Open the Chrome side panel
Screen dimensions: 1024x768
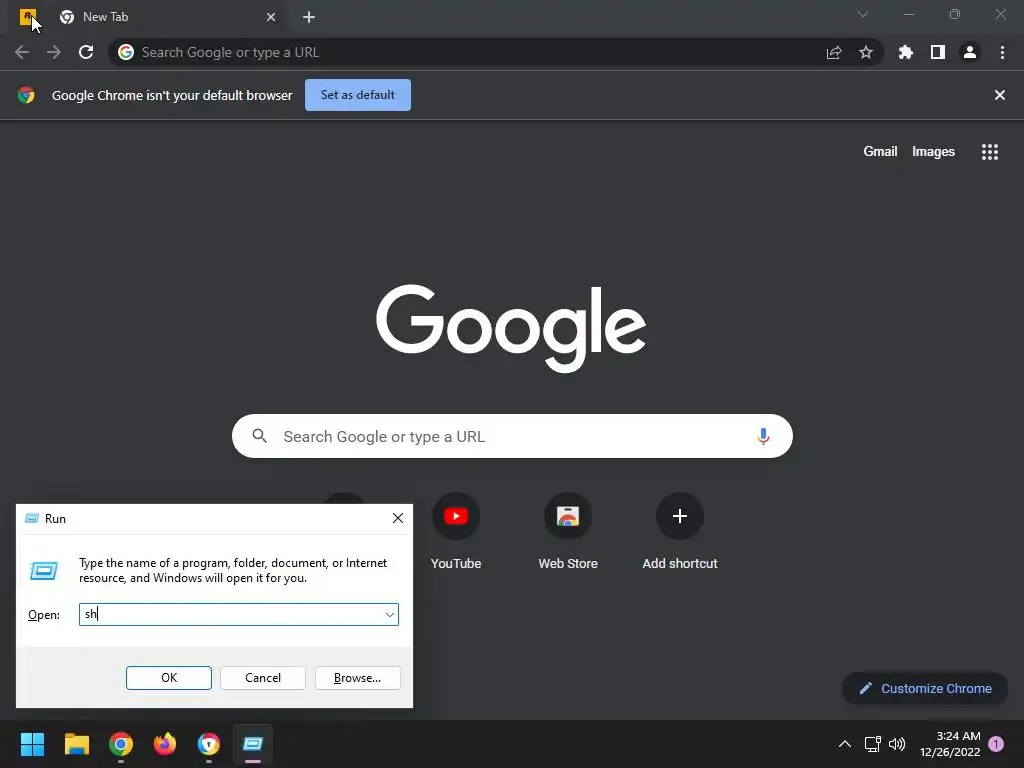tap(938, 52)
